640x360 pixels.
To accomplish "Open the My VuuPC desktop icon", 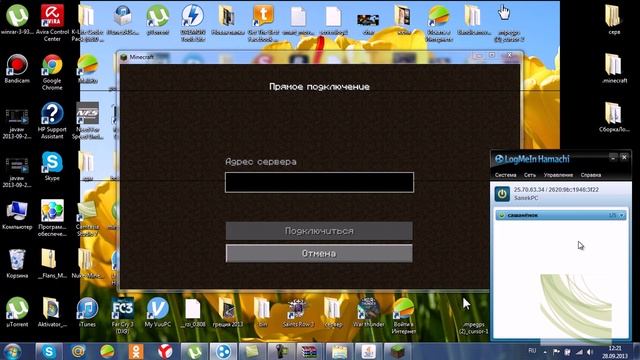I will point(158,312).
